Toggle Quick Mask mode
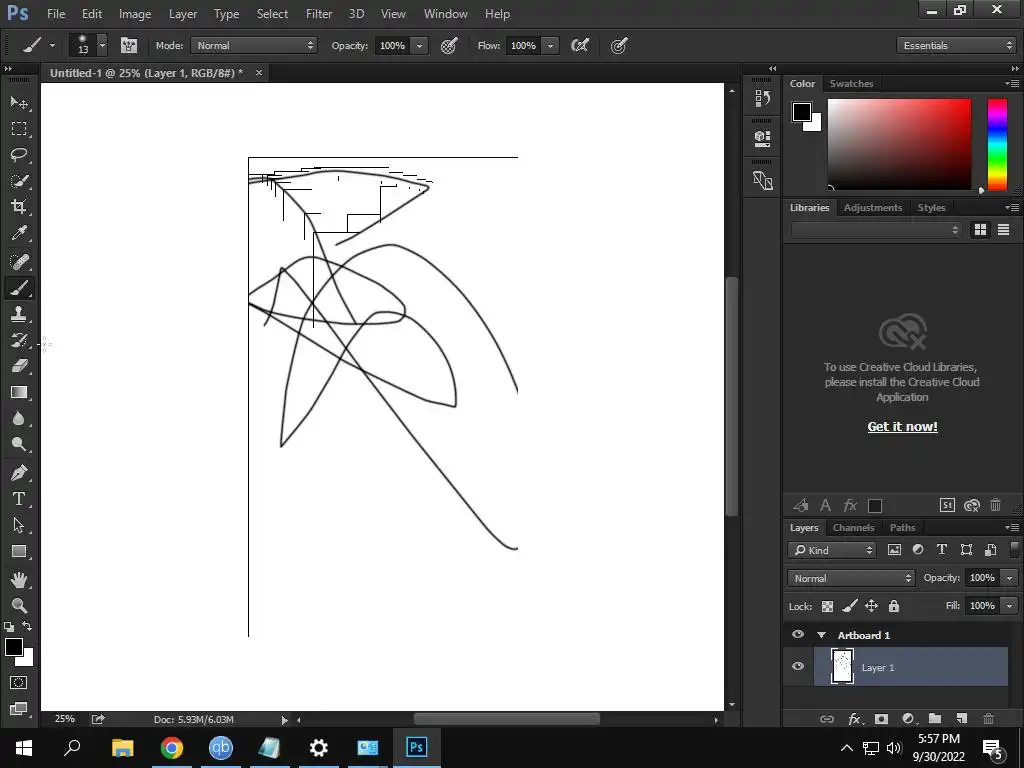The image size is (1024, 768). (x=19, y=682)
